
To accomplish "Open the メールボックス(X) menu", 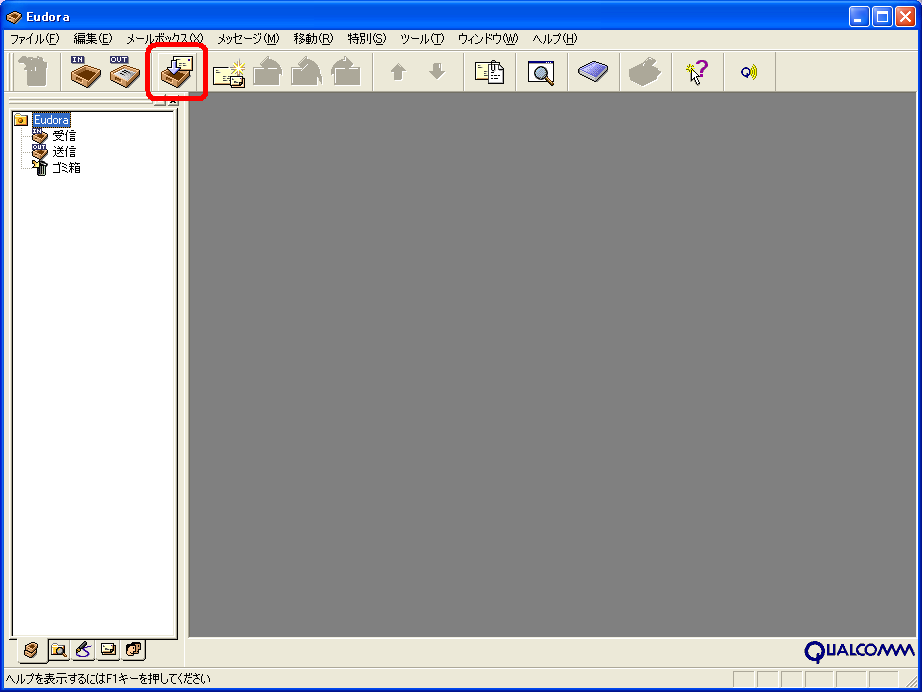I will tap(165, 39).
